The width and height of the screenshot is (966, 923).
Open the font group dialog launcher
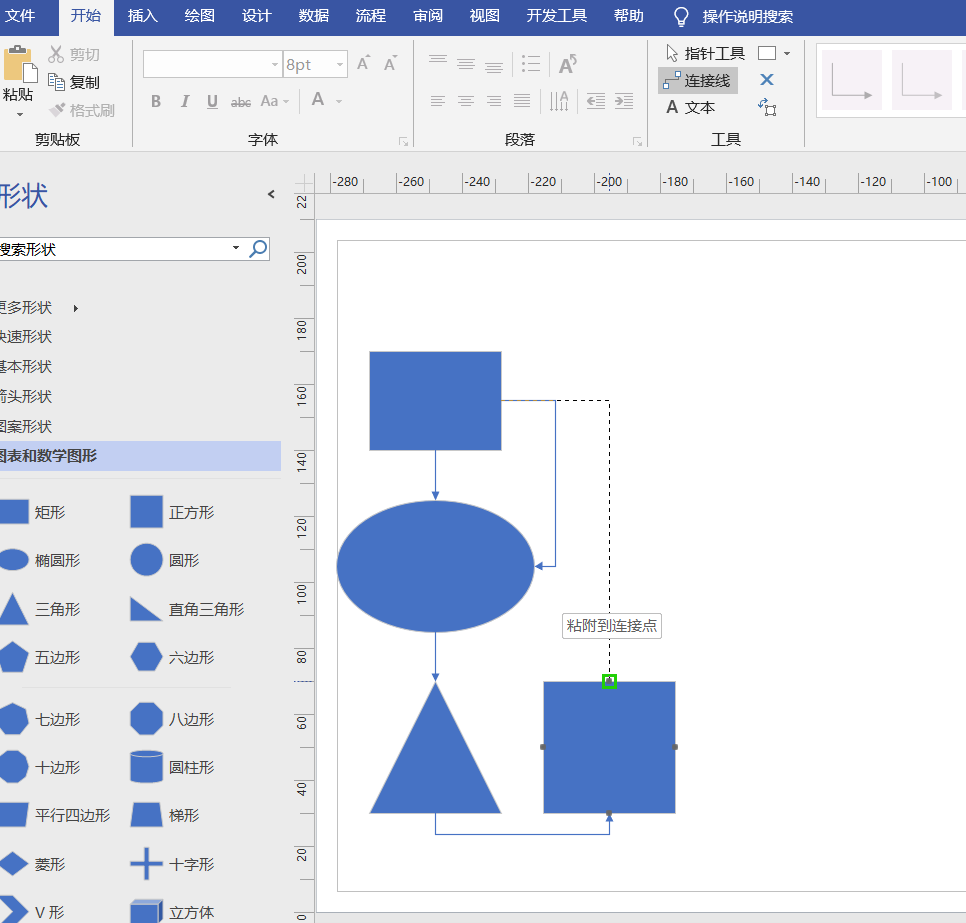(403, 142)
